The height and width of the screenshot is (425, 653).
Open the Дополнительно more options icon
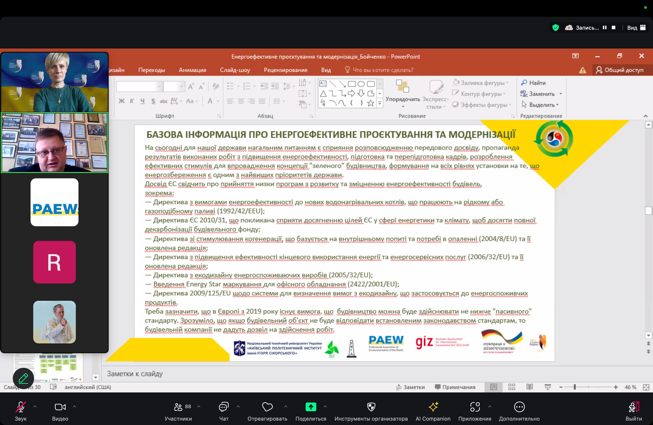point(519,406)
